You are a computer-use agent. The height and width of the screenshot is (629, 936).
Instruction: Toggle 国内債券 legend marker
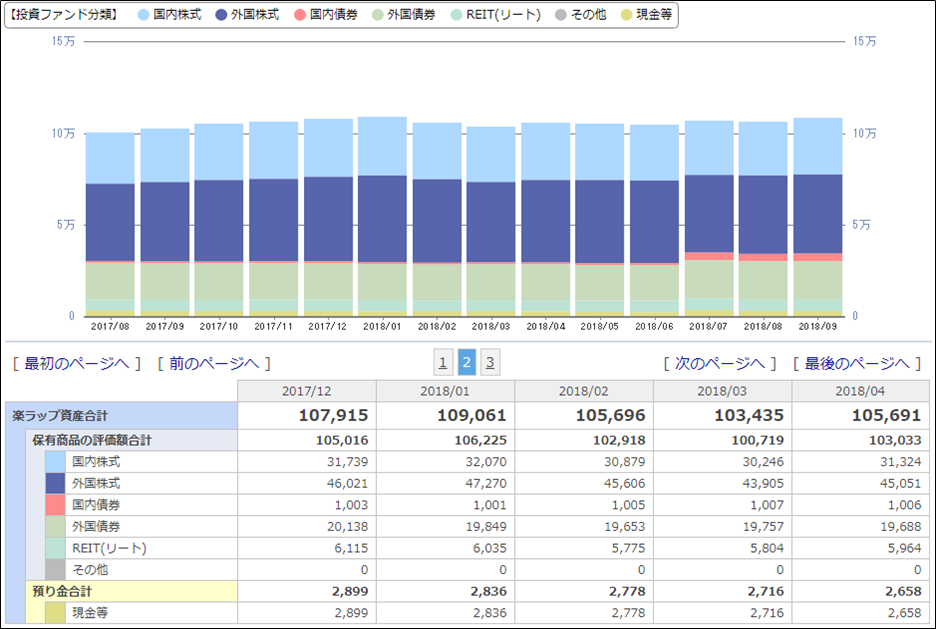(300, 15)
